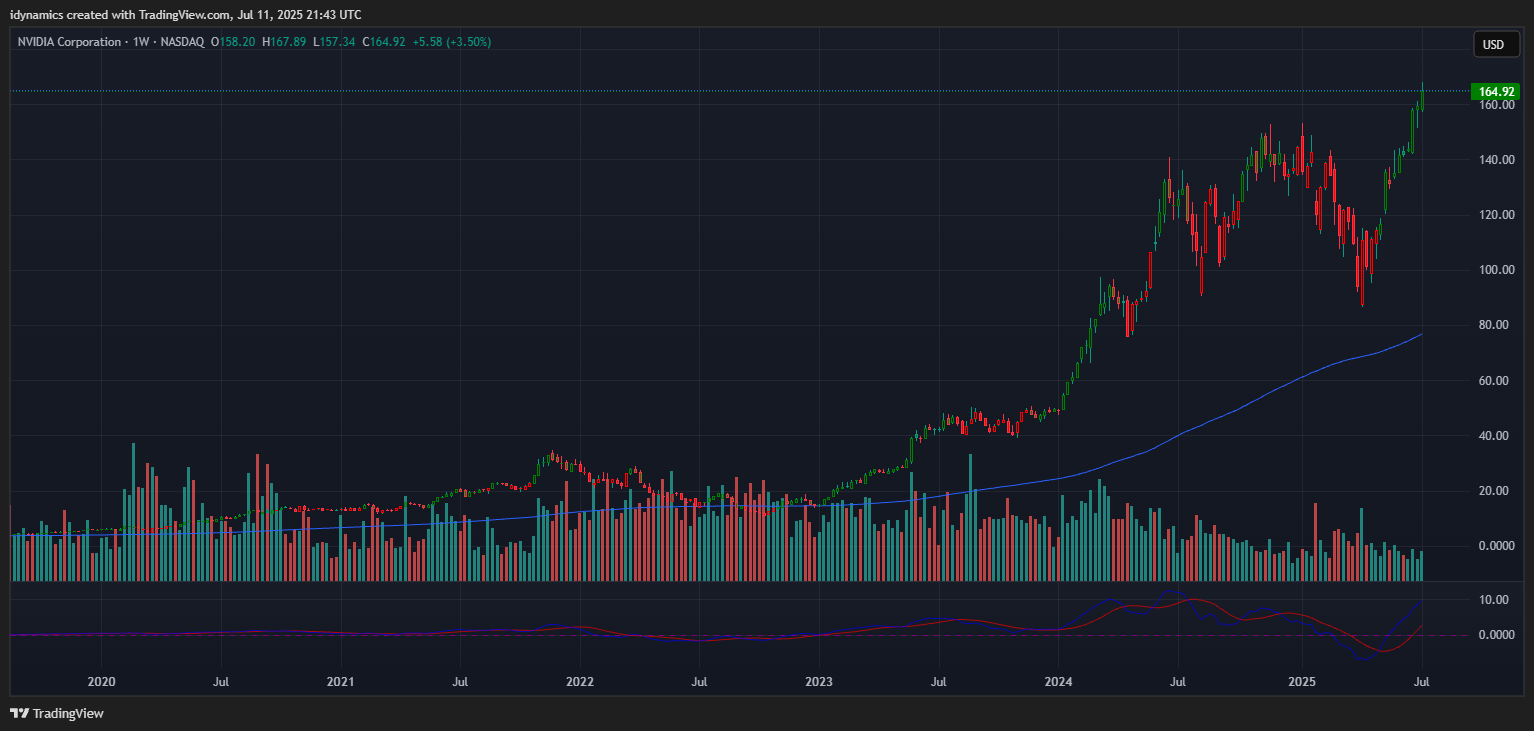Open the USD currency selector button
The image size is (1534, 731).
click(1496, 44)
